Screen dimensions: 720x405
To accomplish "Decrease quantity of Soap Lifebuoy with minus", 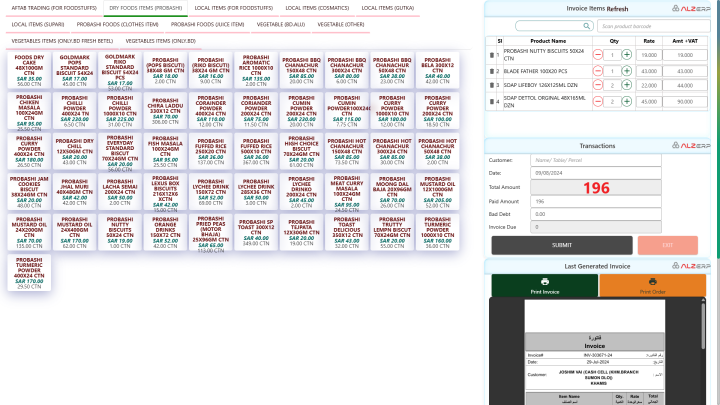I will 597,86.
